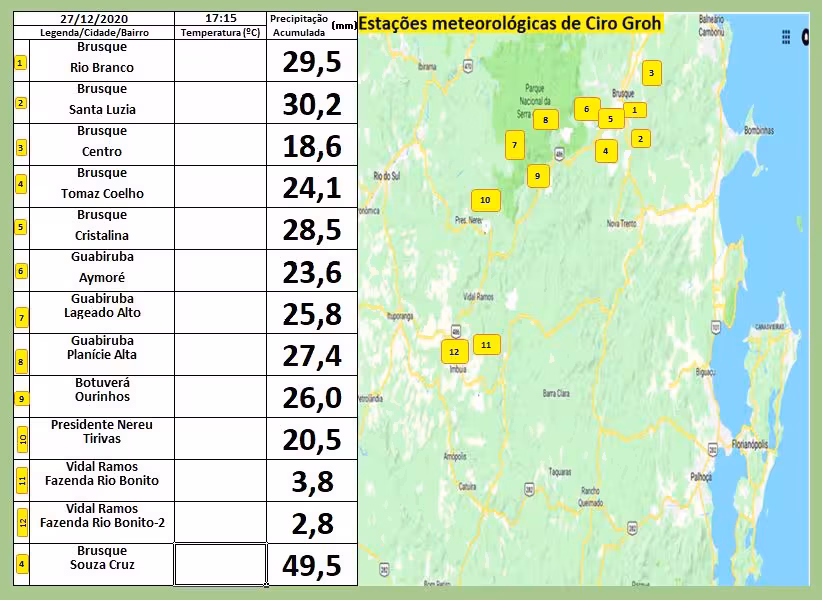Click map marker 12 near Imbuia
The width and height of the screenshot is (822, 600).
tap(454, 351)
